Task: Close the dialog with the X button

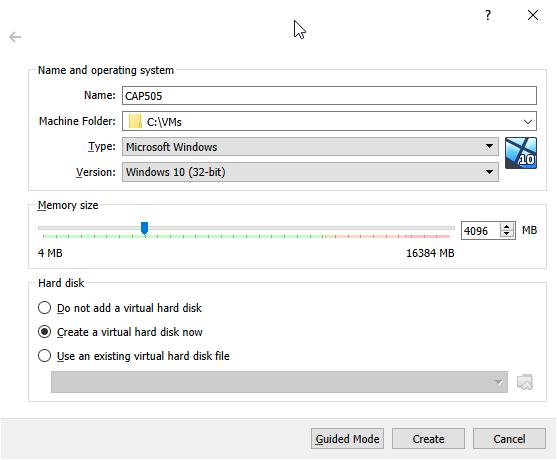Action: [533, 15]
